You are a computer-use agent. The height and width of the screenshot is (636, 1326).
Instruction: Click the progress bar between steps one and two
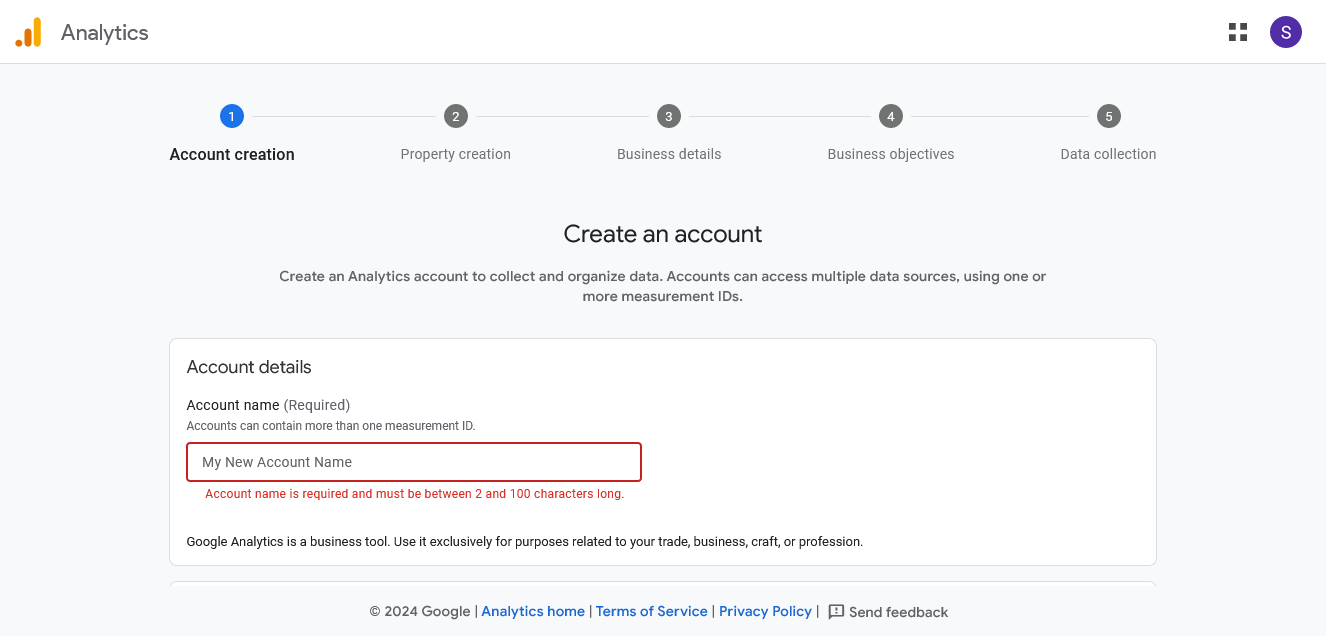[343, 115]
